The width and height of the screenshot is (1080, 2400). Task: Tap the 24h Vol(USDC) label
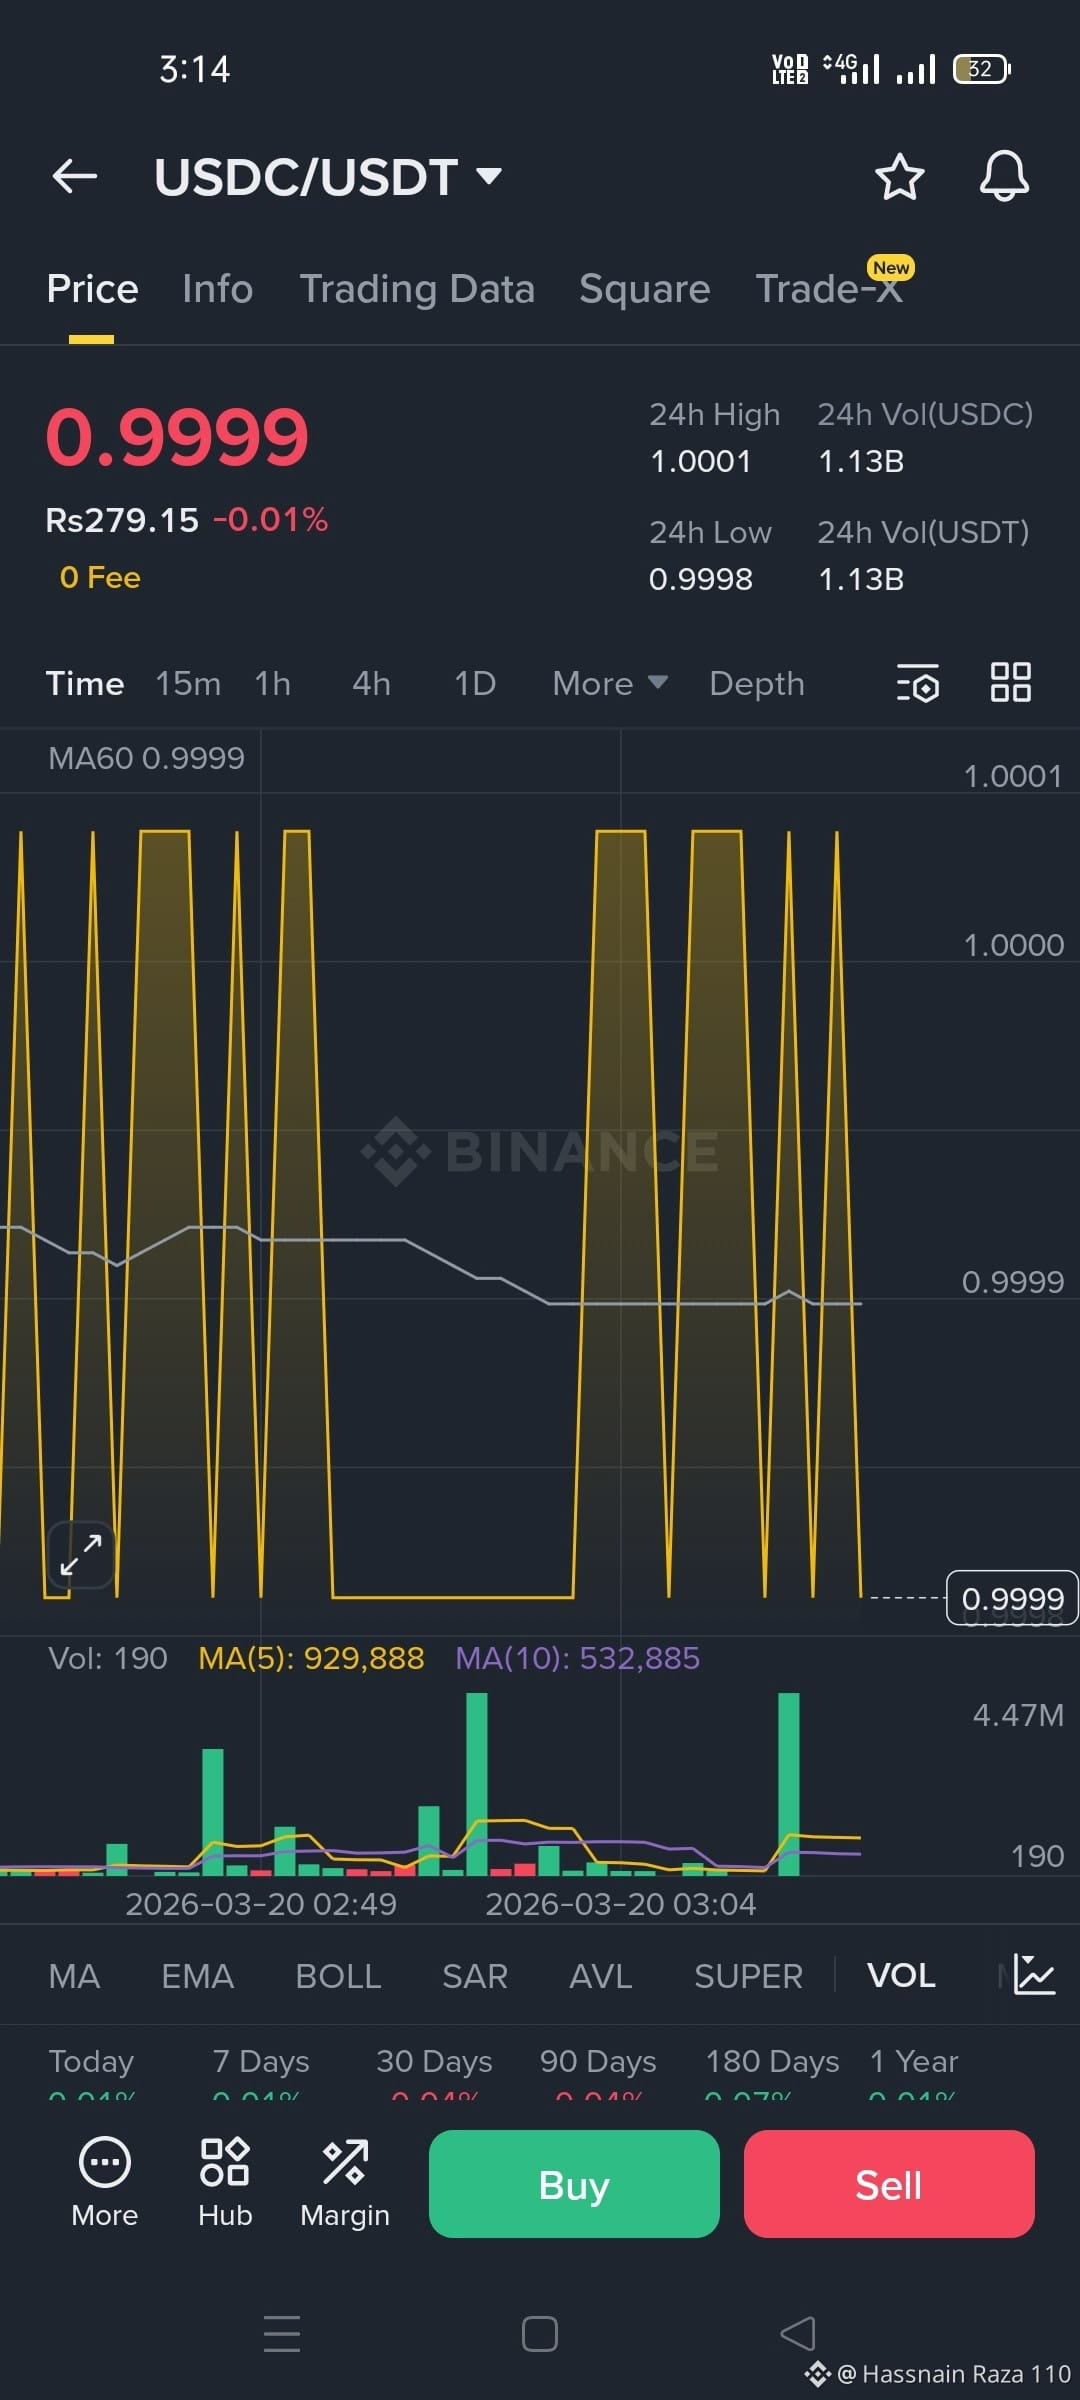click(925, 414)
